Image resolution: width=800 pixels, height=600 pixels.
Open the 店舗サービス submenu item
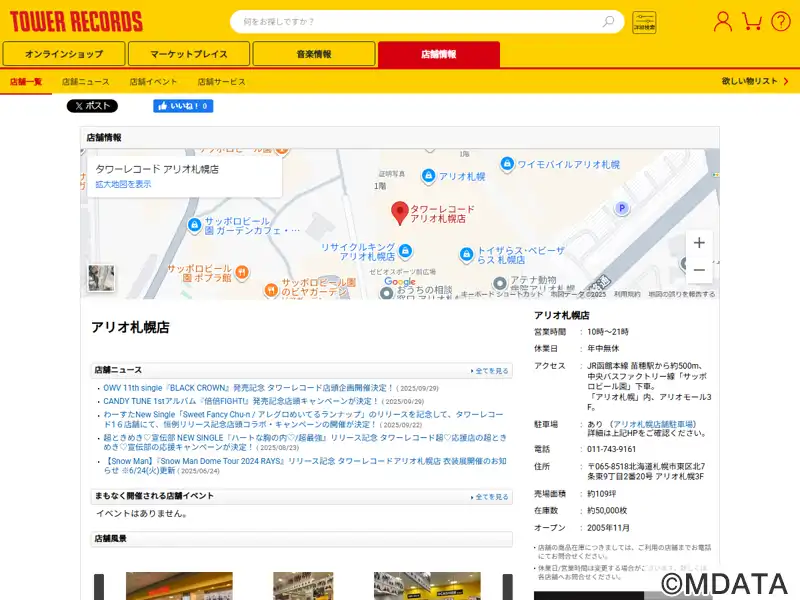(221, 82)
